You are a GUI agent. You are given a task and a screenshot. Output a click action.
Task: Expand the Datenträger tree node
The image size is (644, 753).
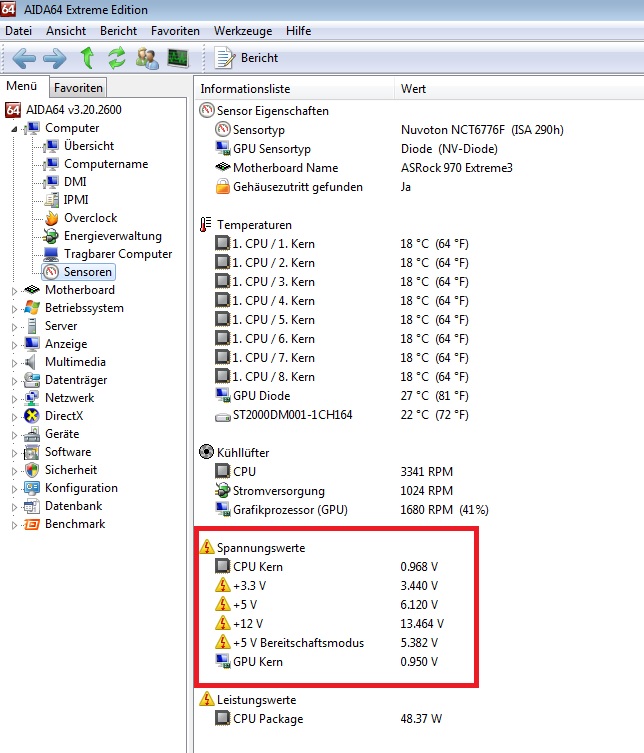pyautogui.click(x=14, y=381)
